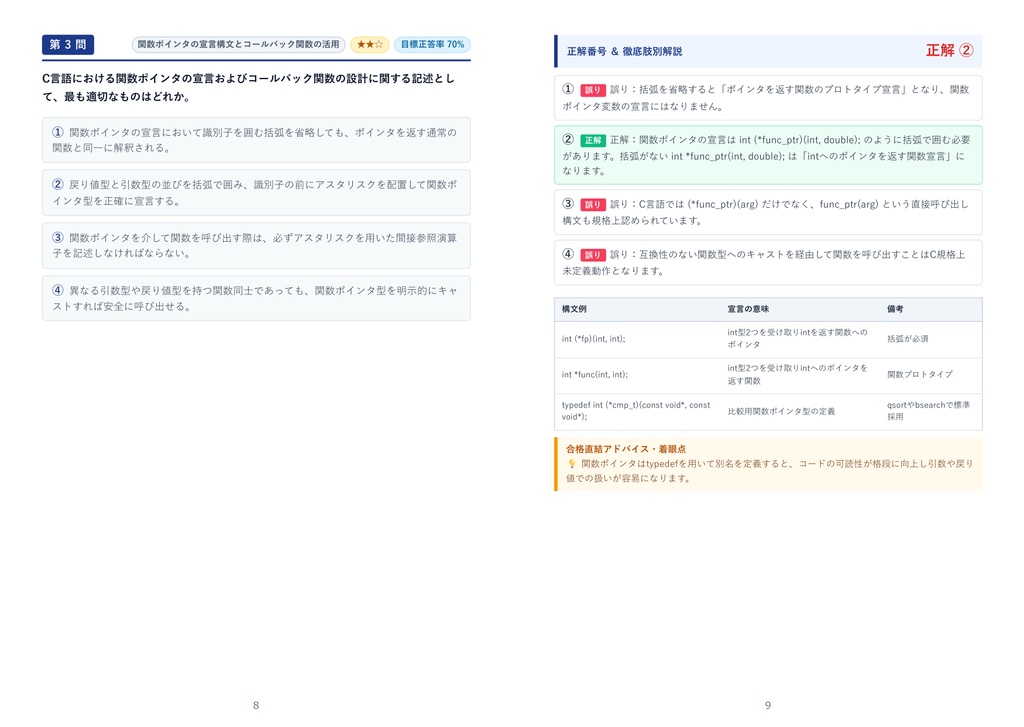The image size is (1024, 727).
Task: Click the question stem text starting C言語における
Action: (x=248, y=87)
